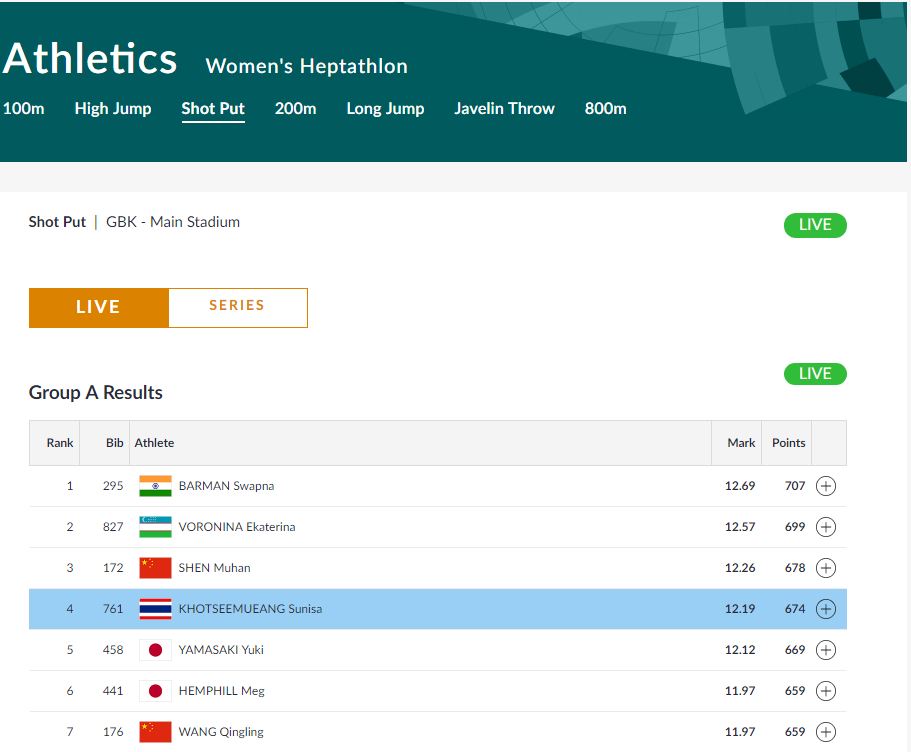Click plus icon beside SHEN Muhan
911x752 pixels.
click(x=825, y=568)
